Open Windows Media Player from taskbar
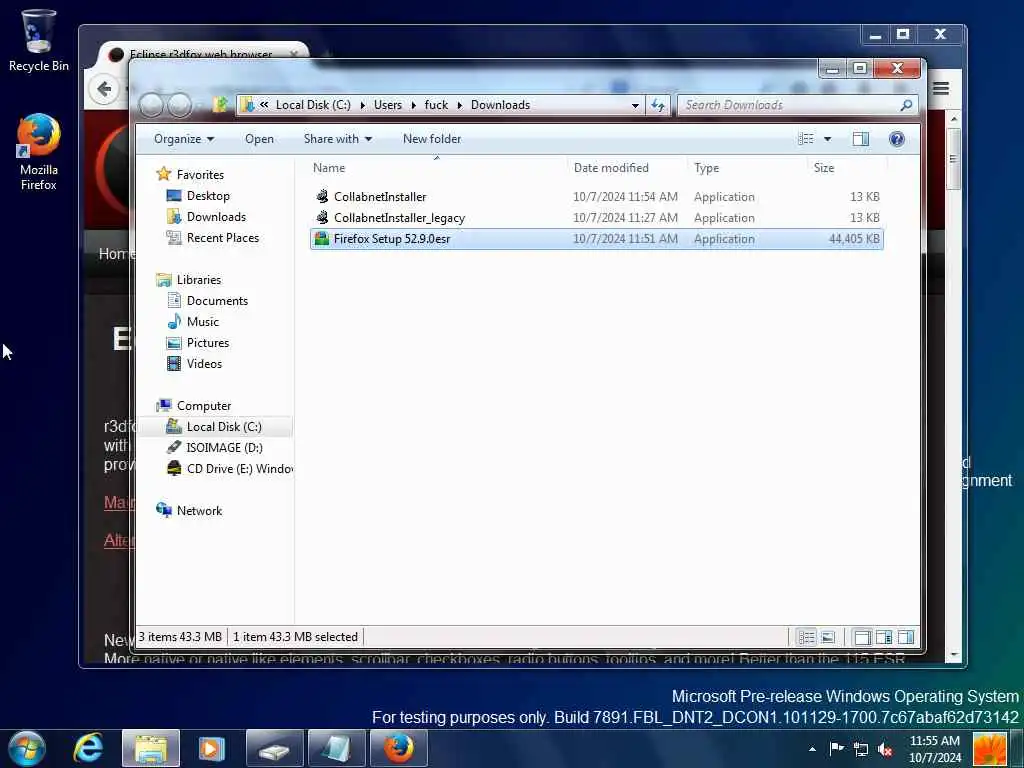Viewport: 1024px width, 768px height. [x=212, y=748]
